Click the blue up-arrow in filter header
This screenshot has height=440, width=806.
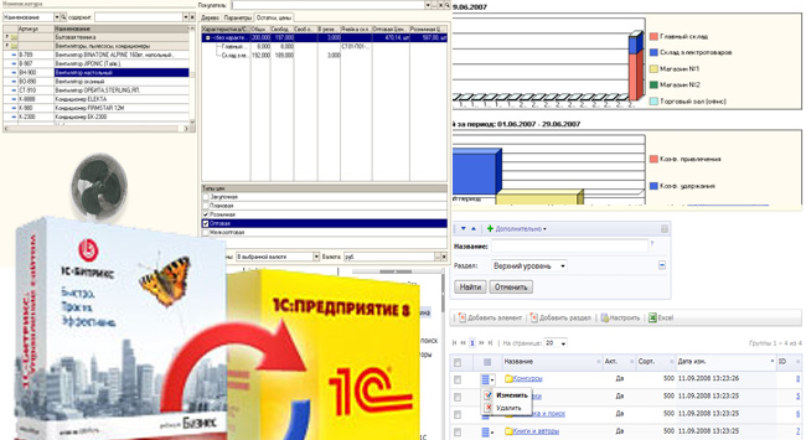(x=473, y=229)
